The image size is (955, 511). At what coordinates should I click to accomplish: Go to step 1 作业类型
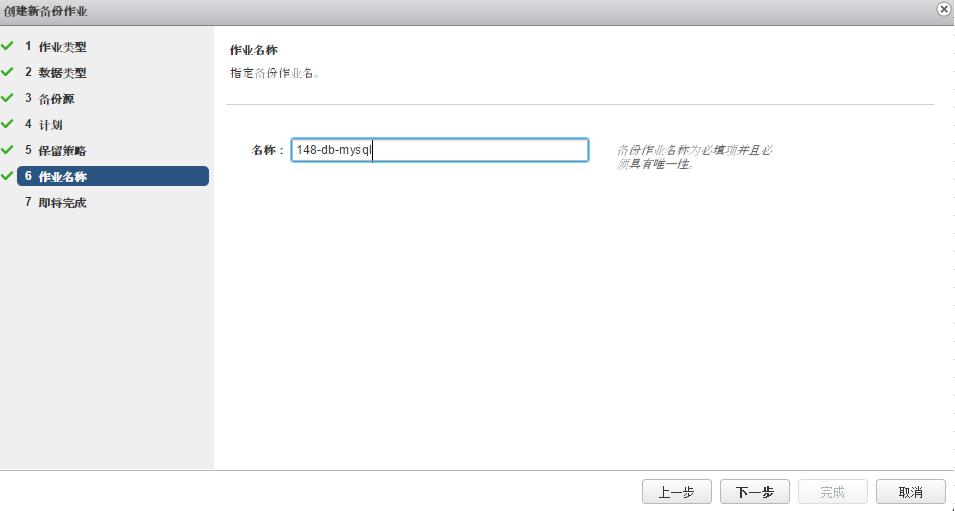coord(55,47)
